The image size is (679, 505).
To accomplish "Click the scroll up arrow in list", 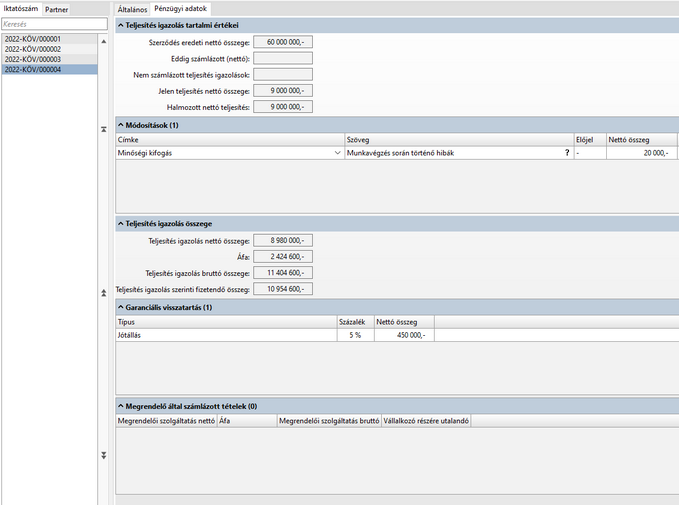I will click(103, 42).
